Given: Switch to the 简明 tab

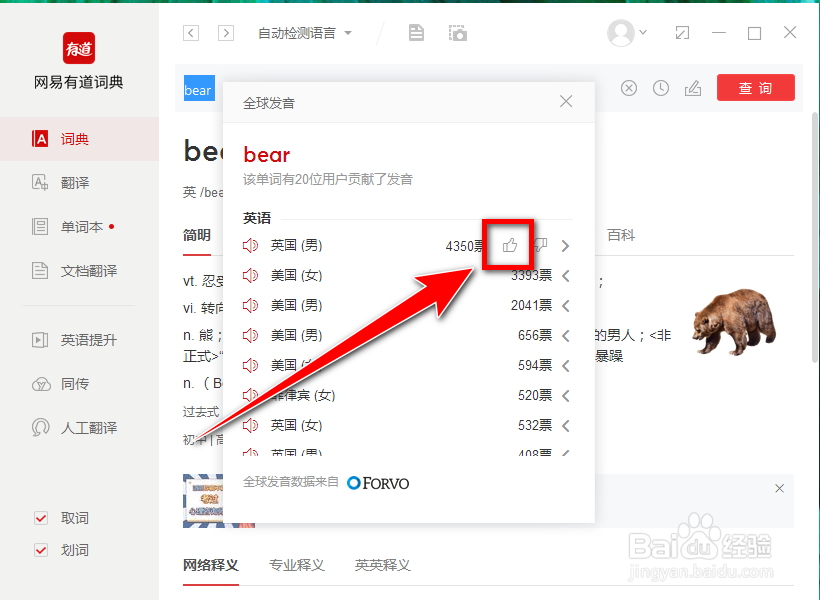Looking at the screenshot, I should [197, 235].
